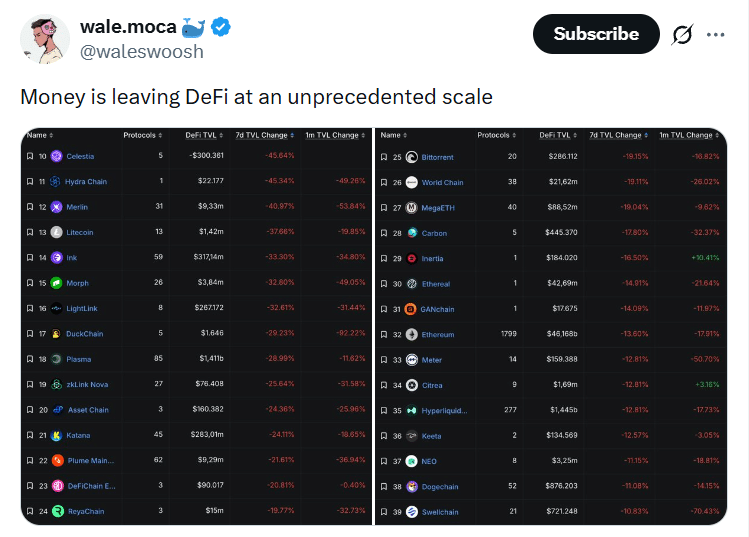
Task: Open the @waleswoosh handle link
Action: [x=141, y=51]
